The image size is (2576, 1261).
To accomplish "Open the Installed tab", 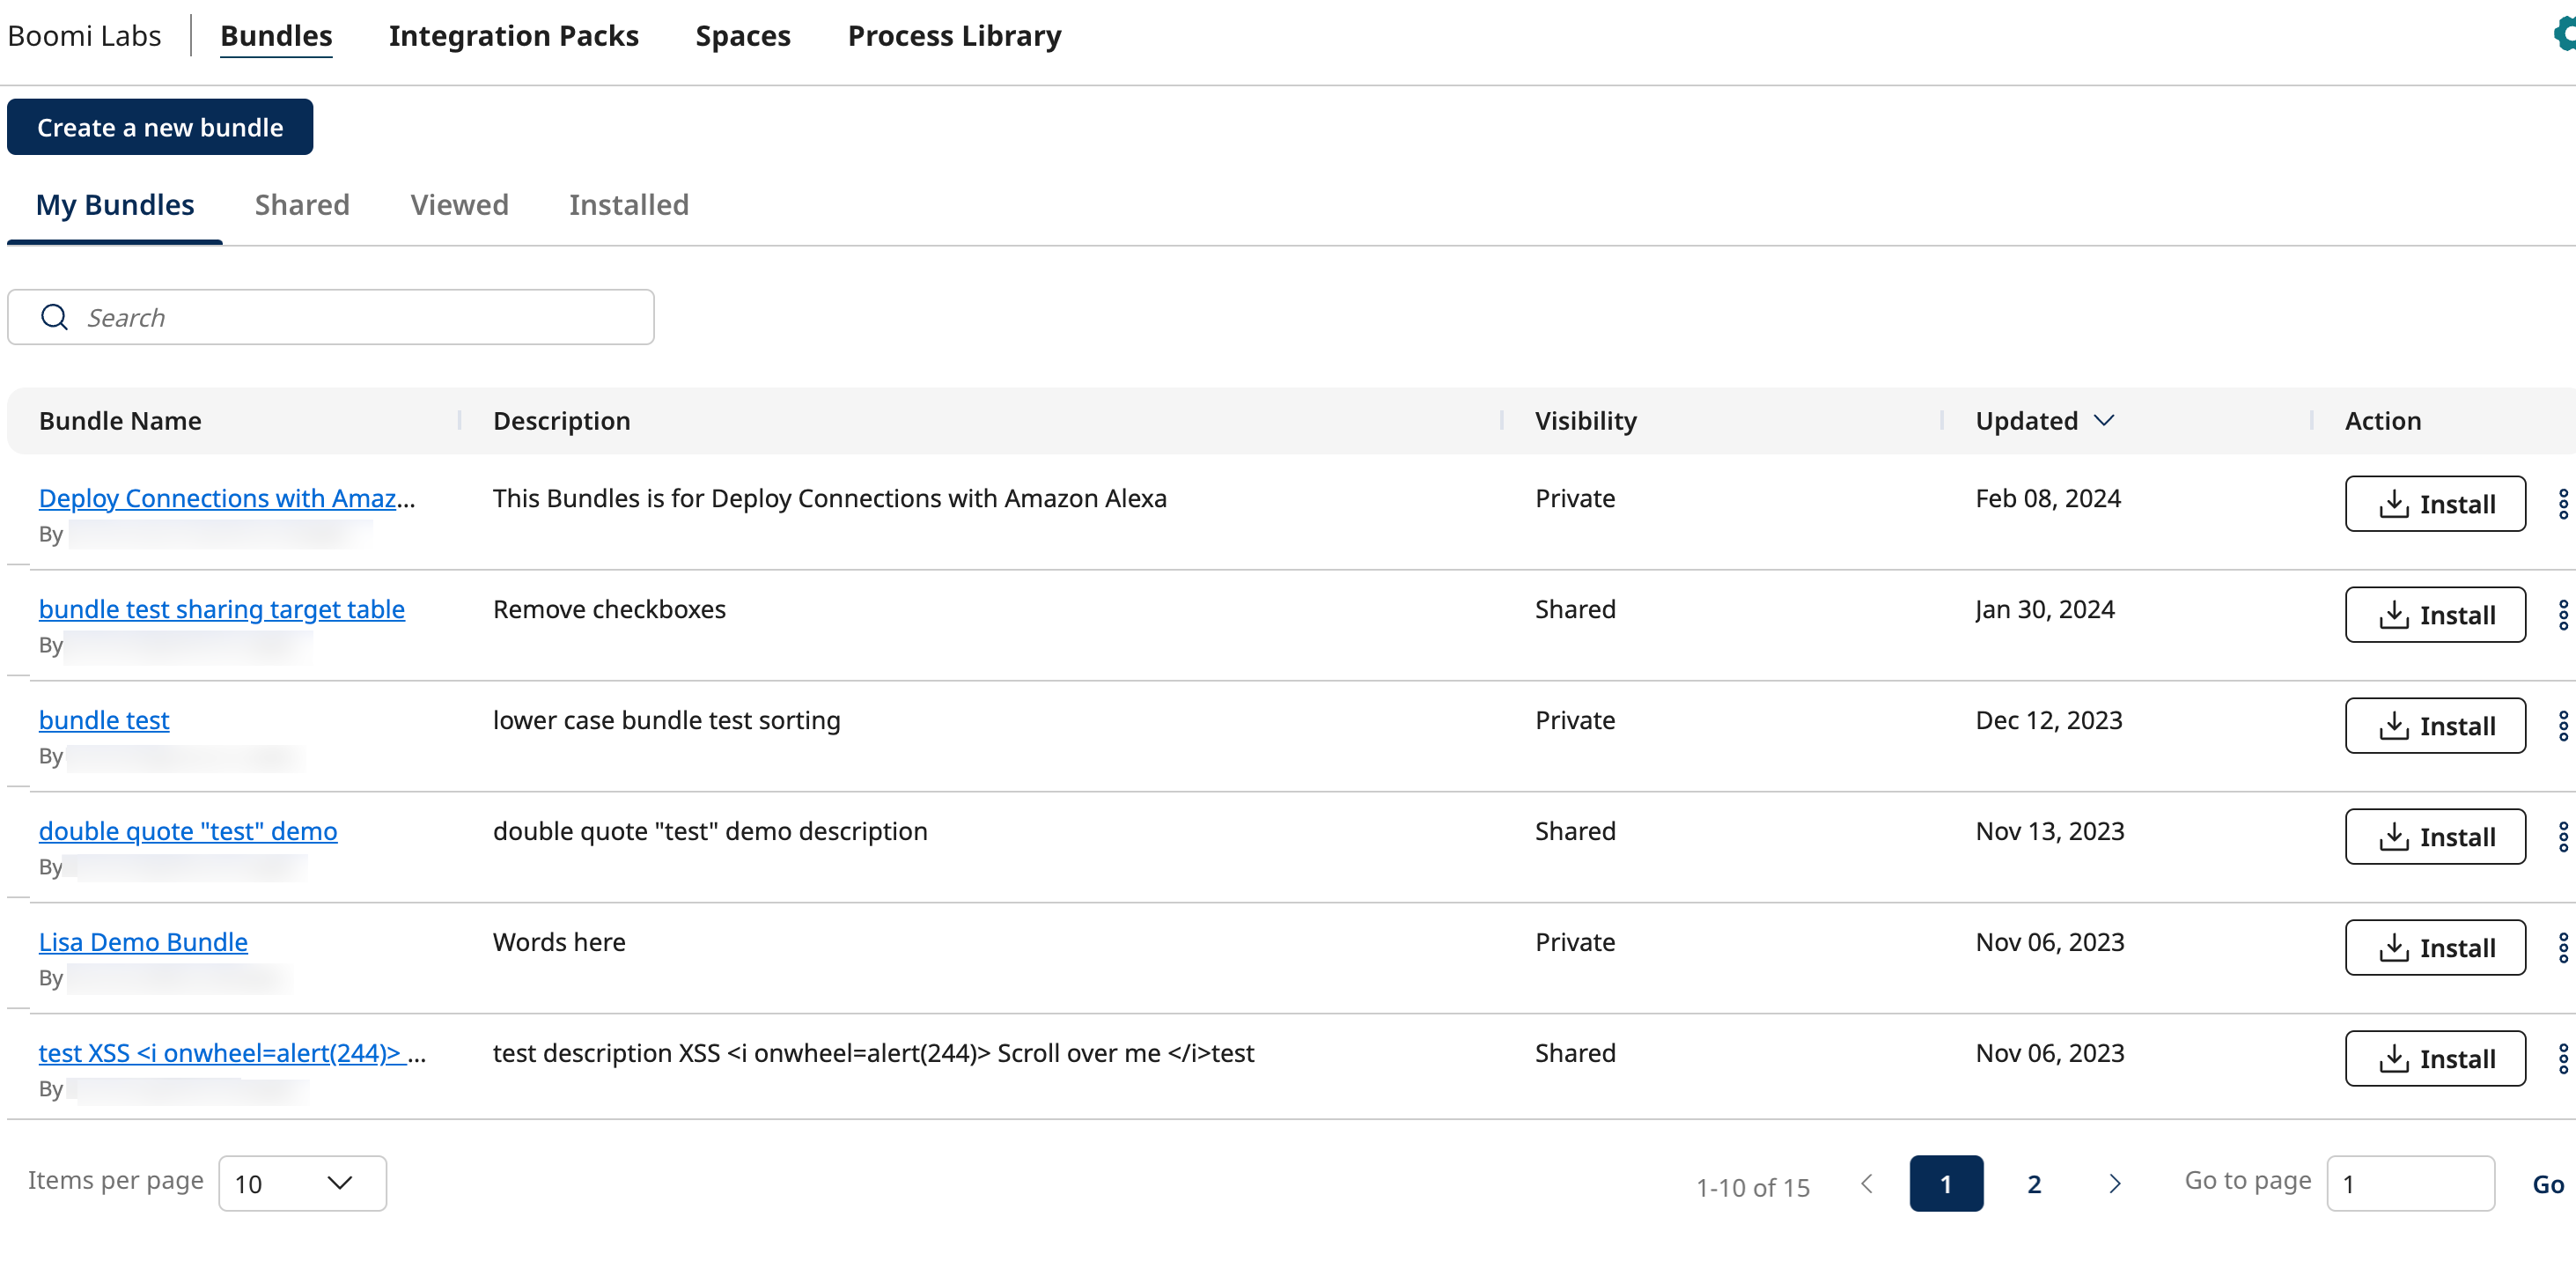I will point(628,205).
